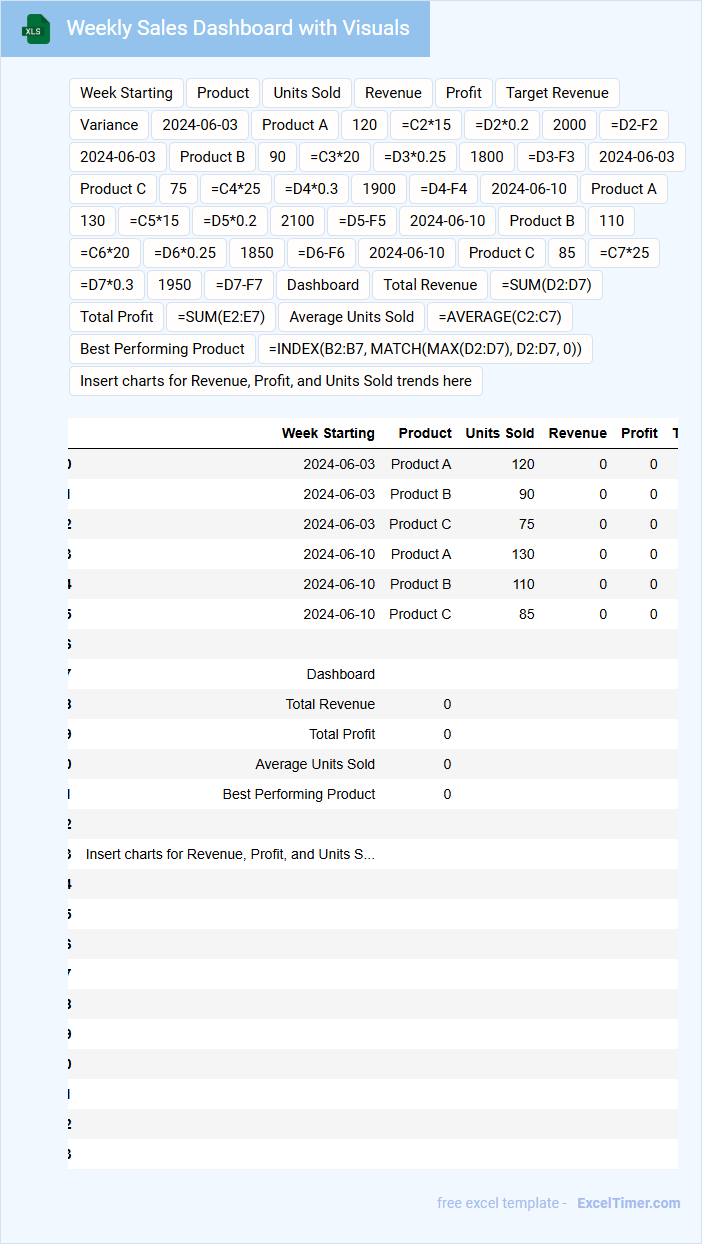Select cell showing 130 units sold
702x1244 pixels.
click(500, 554)
